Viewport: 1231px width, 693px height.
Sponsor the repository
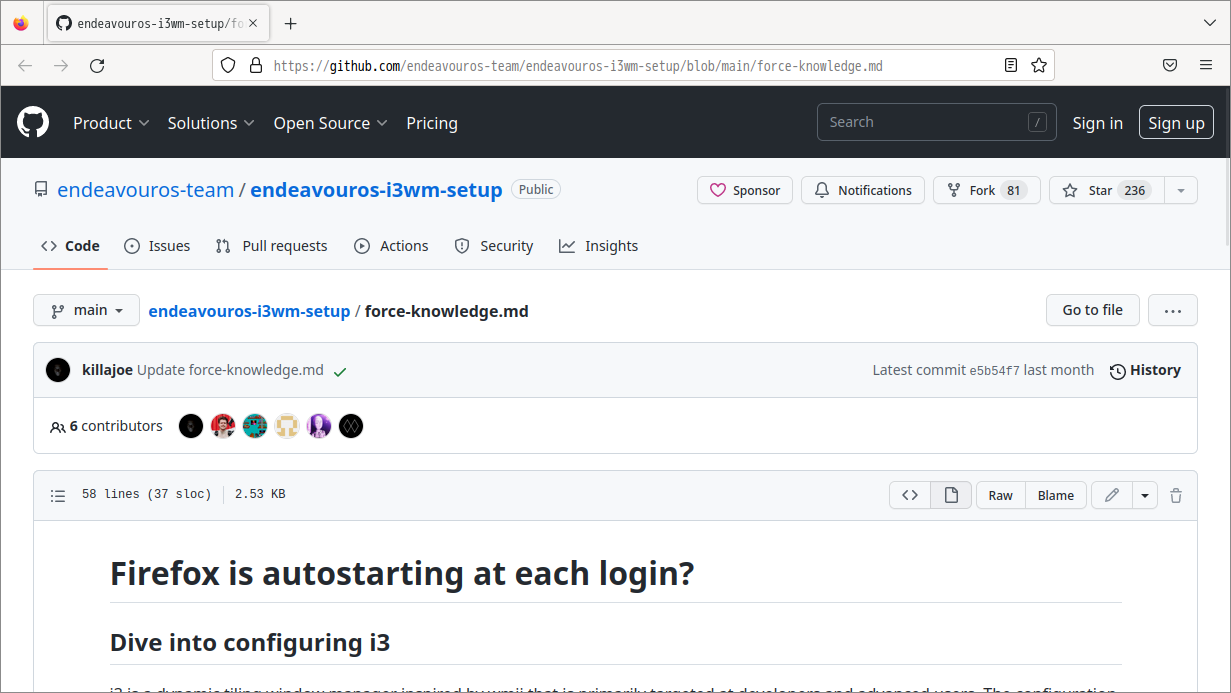point(745,190)
